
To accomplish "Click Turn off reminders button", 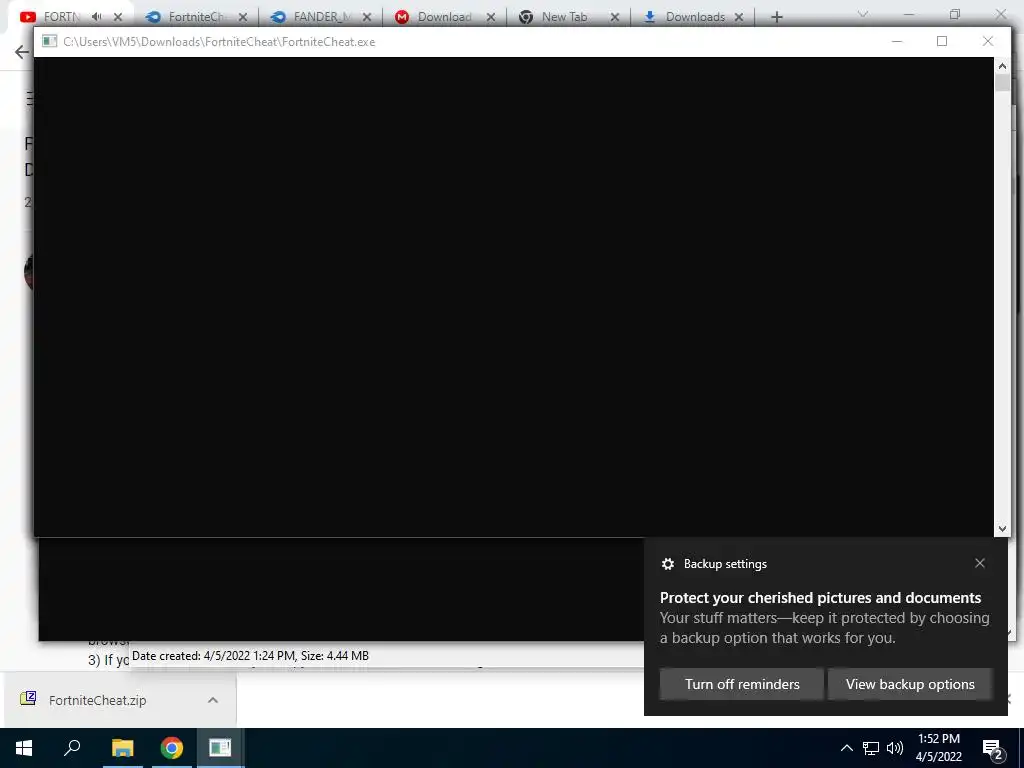I will click(741, 684).
